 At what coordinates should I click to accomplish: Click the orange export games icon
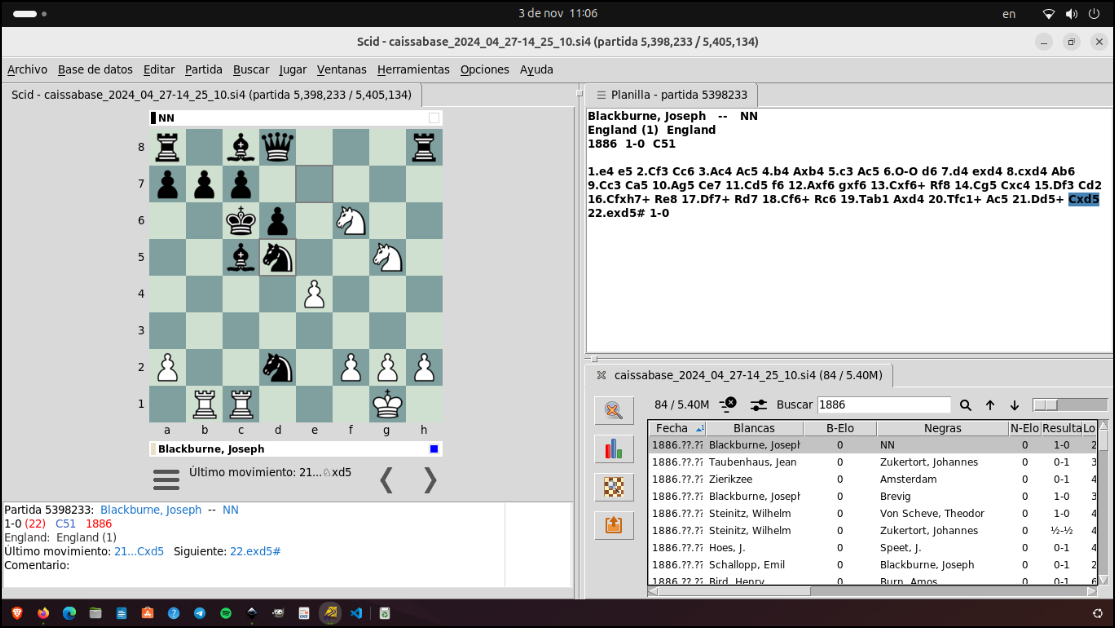tap(614, 525)
